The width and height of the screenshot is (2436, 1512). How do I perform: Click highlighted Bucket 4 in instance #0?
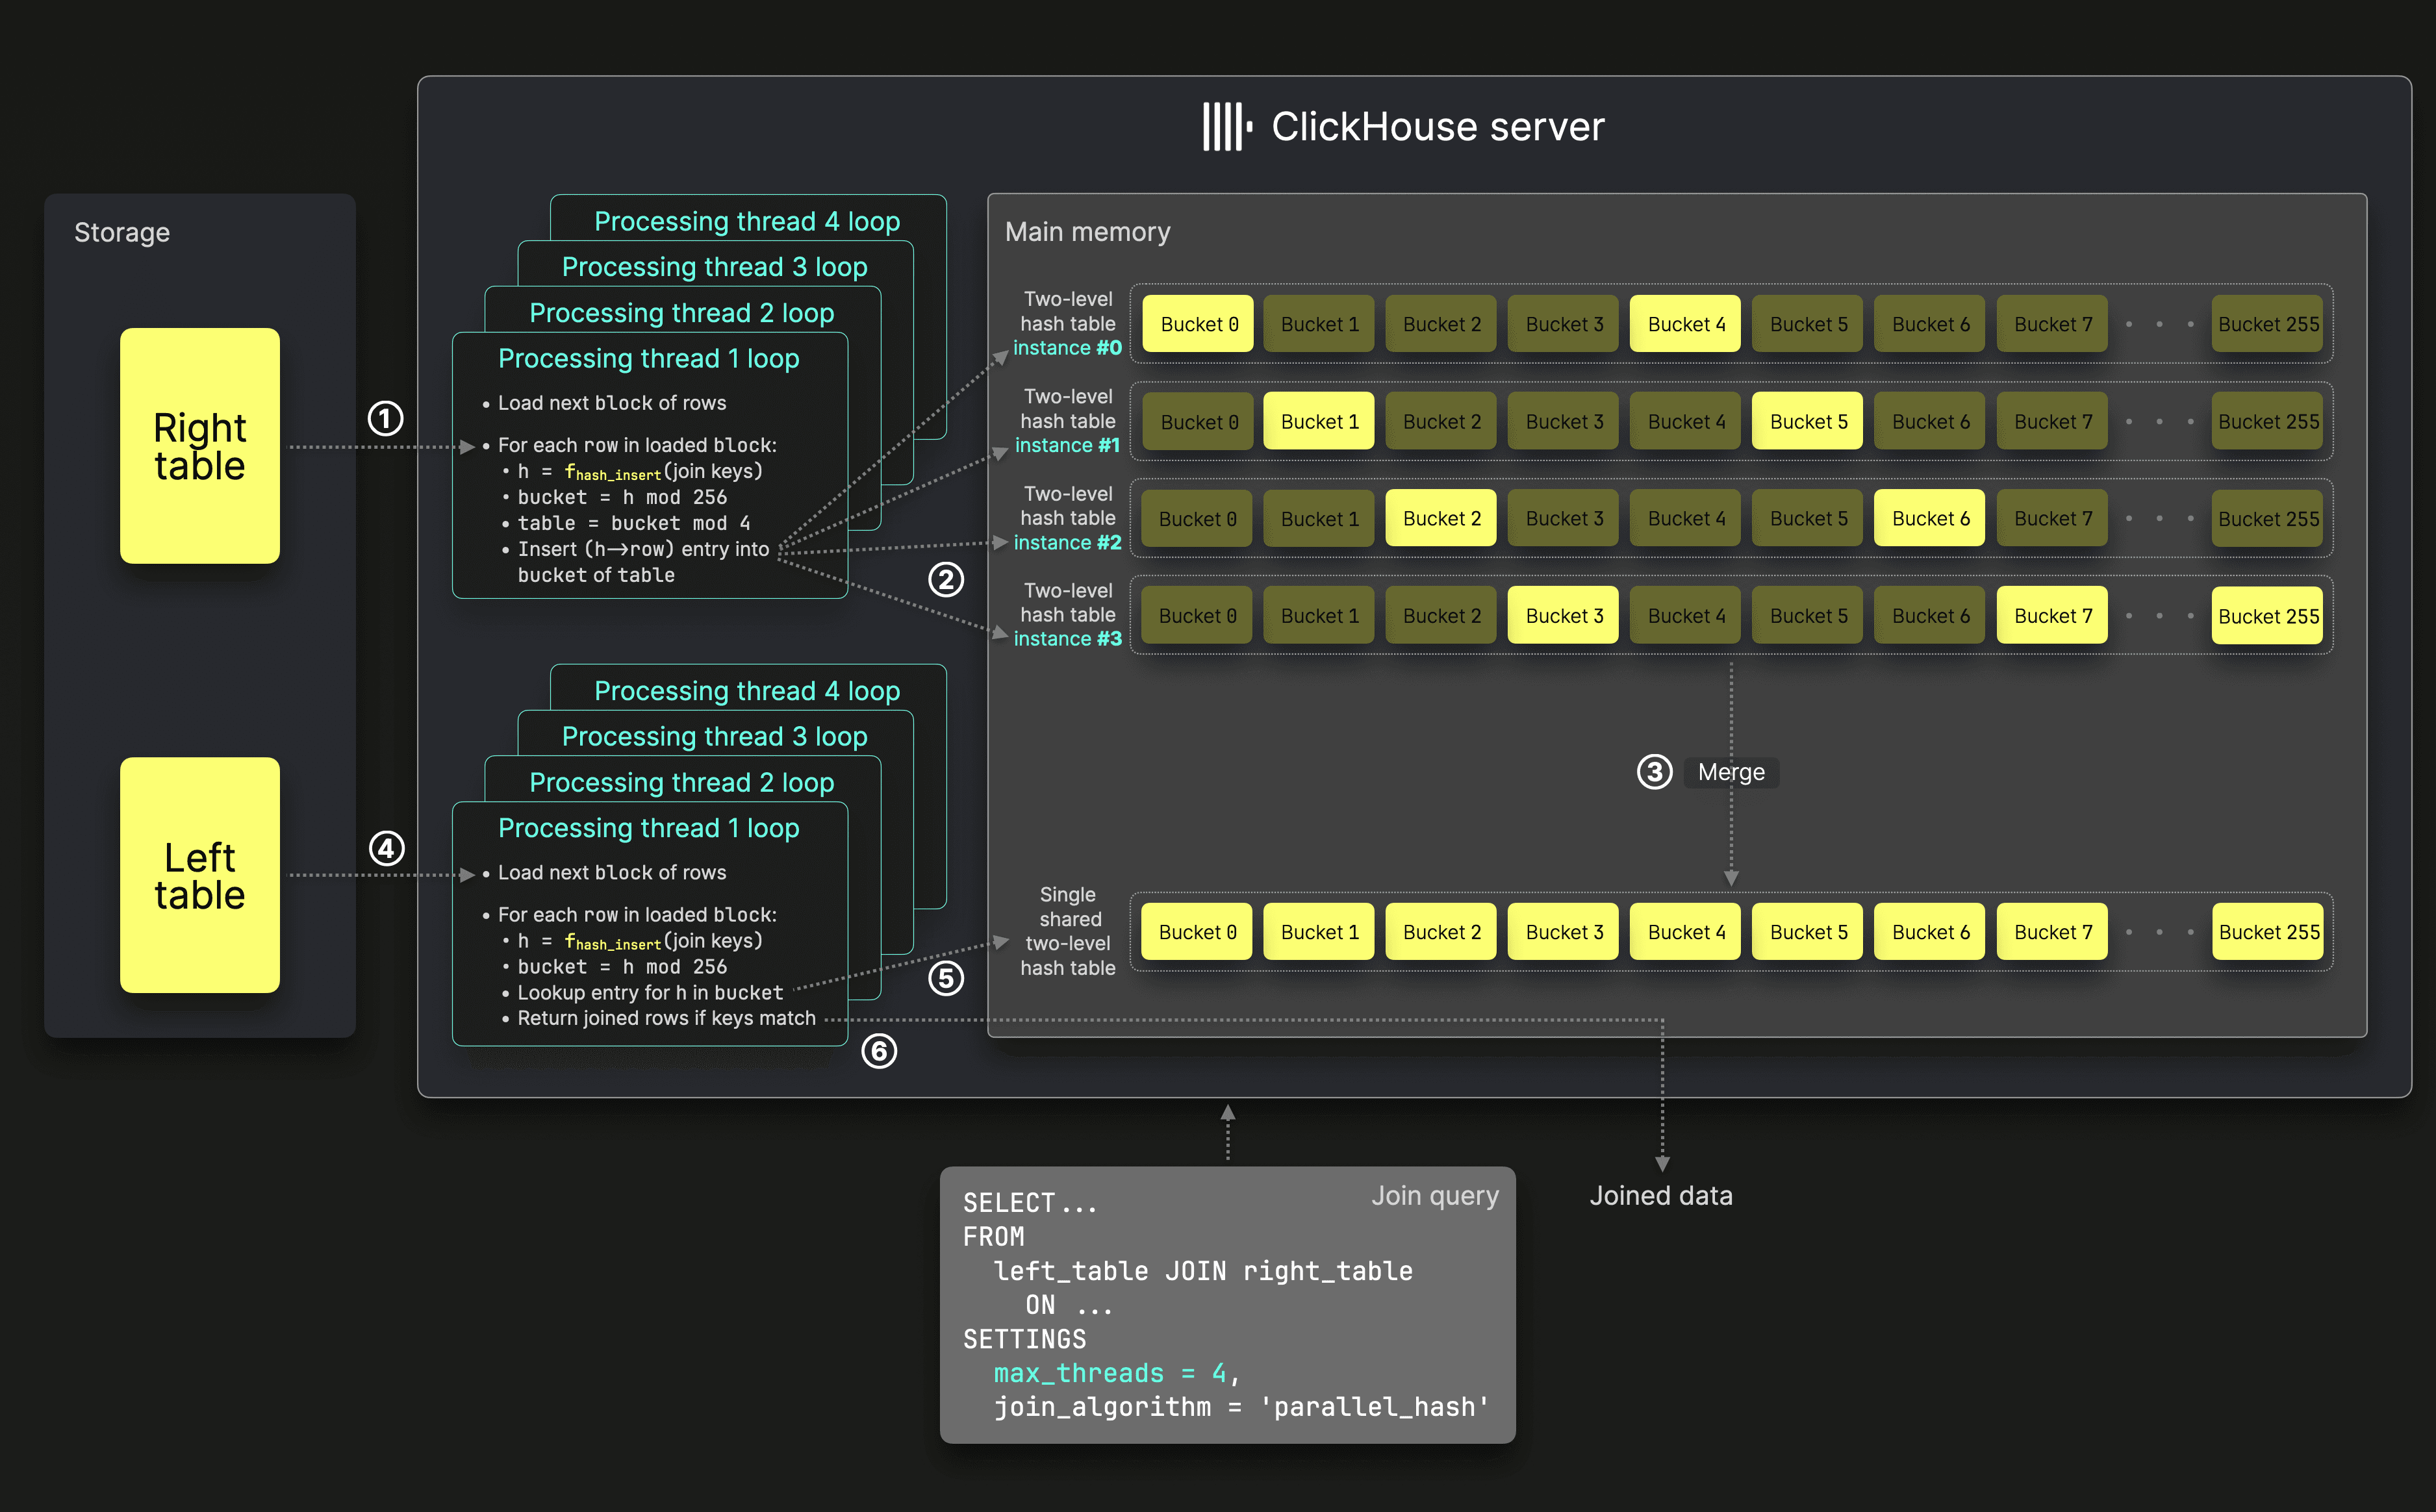coord(1685,324)
